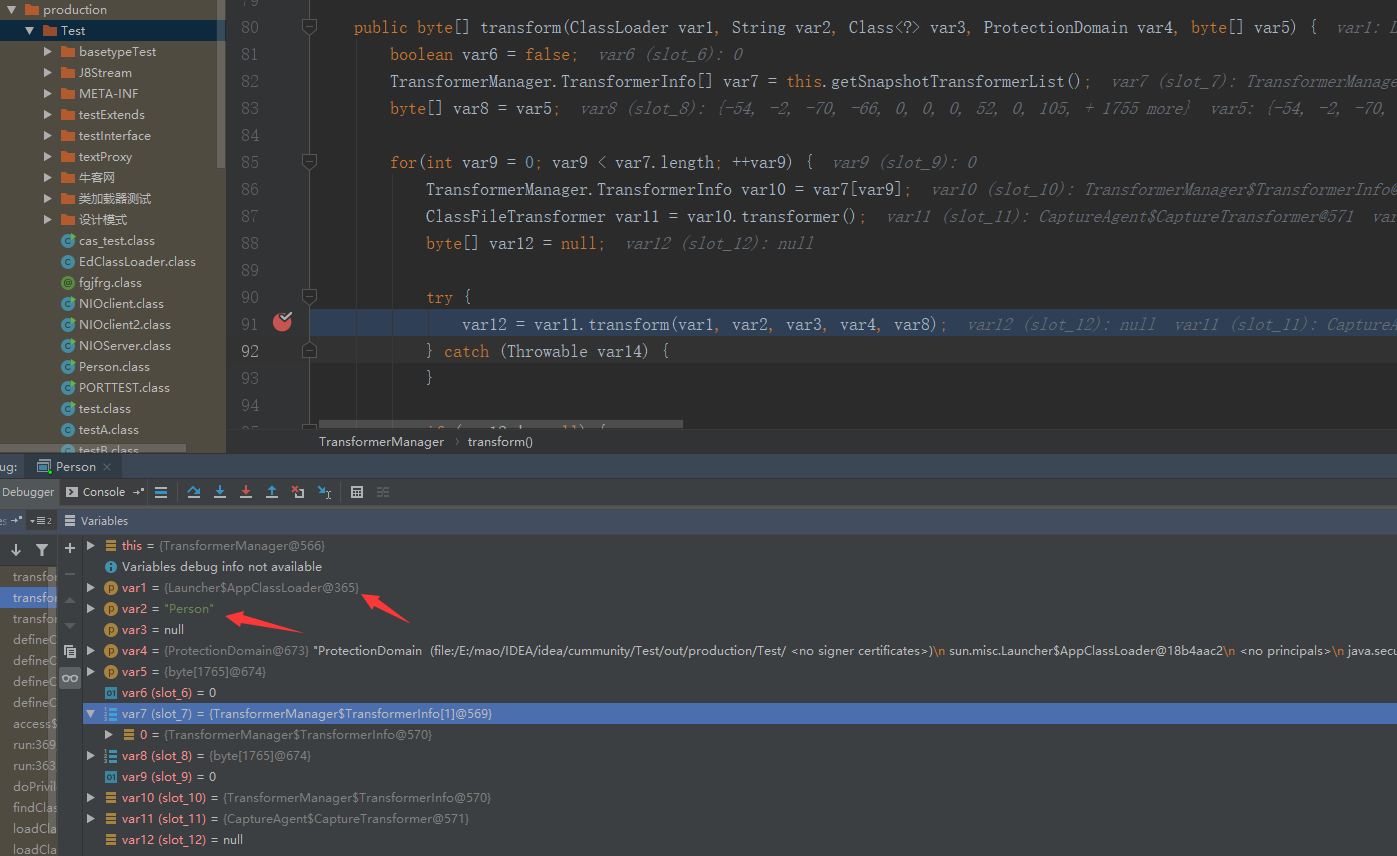The width and height of the screenshot is (1397, 856).
Task: Click the breakpoint marker on line 91
Action: tap(283, 321)
